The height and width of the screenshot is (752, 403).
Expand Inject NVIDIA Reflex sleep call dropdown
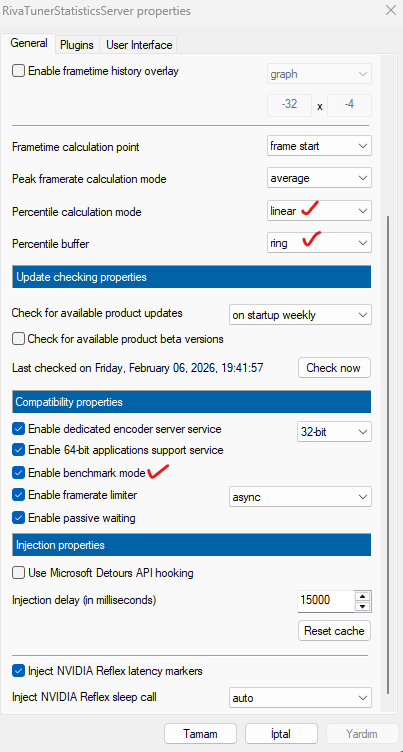click(300, 697)
